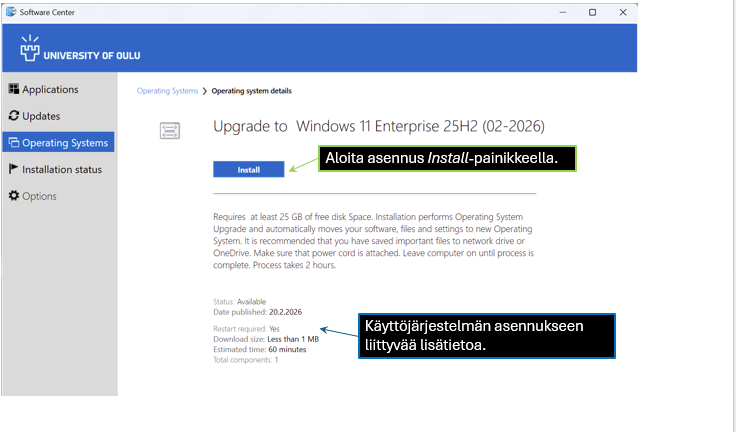Click the Status: Available text
736x432 pixels.
239,301
